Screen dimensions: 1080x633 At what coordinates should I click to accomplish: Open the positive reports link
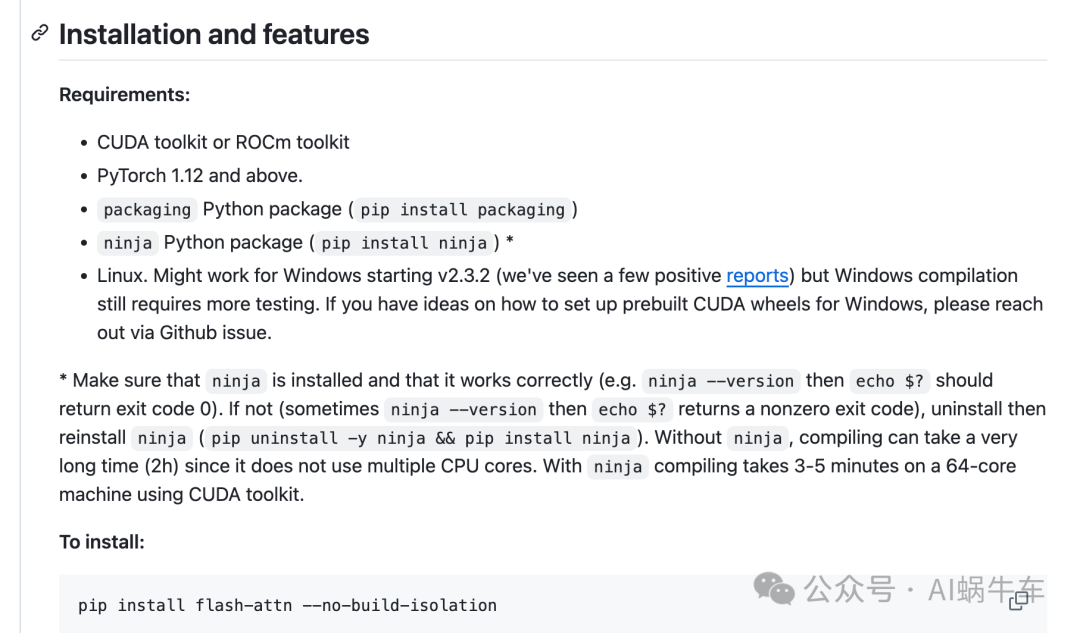click(757, 276)
